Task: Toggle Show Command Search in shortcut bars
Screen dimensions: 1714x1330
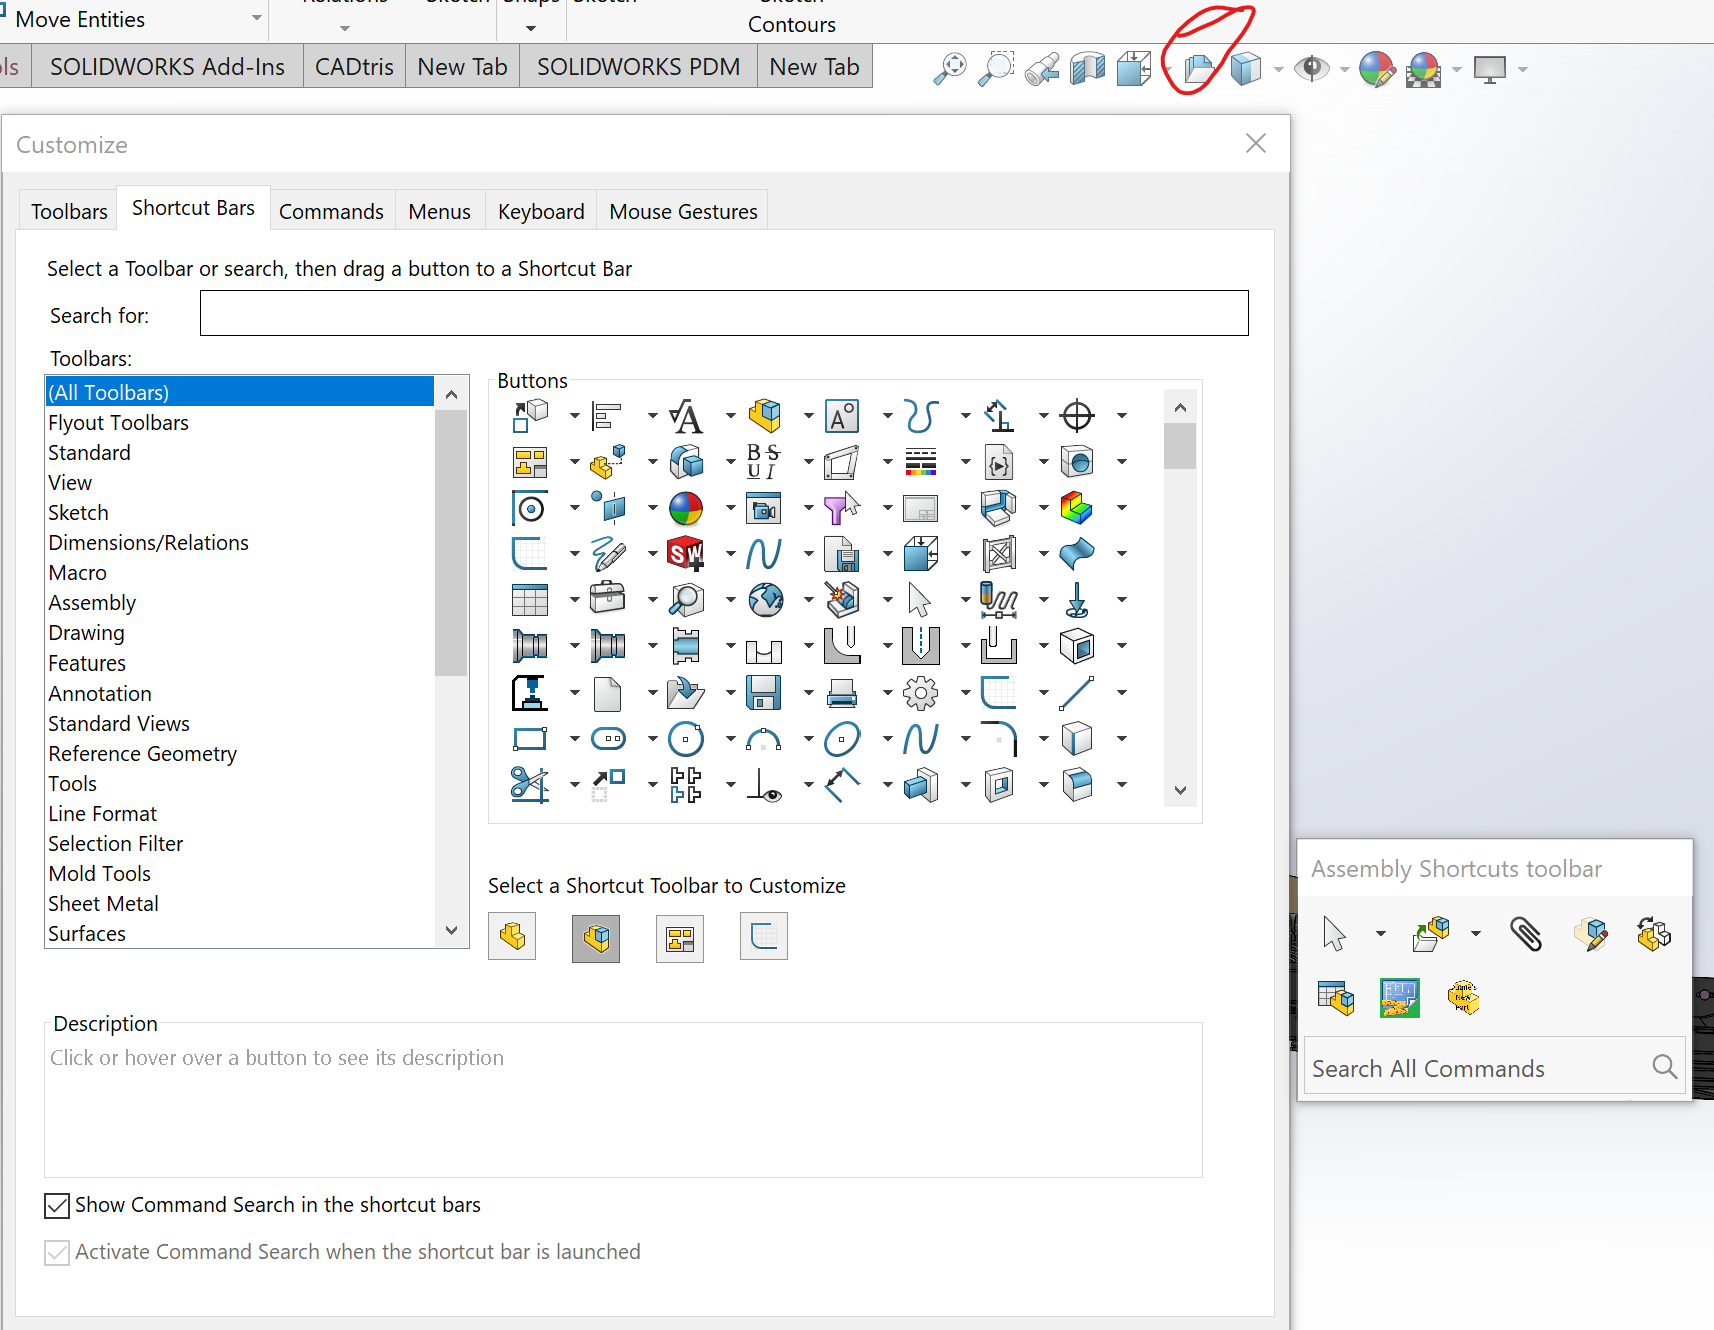Action: tap(57, 1206)
